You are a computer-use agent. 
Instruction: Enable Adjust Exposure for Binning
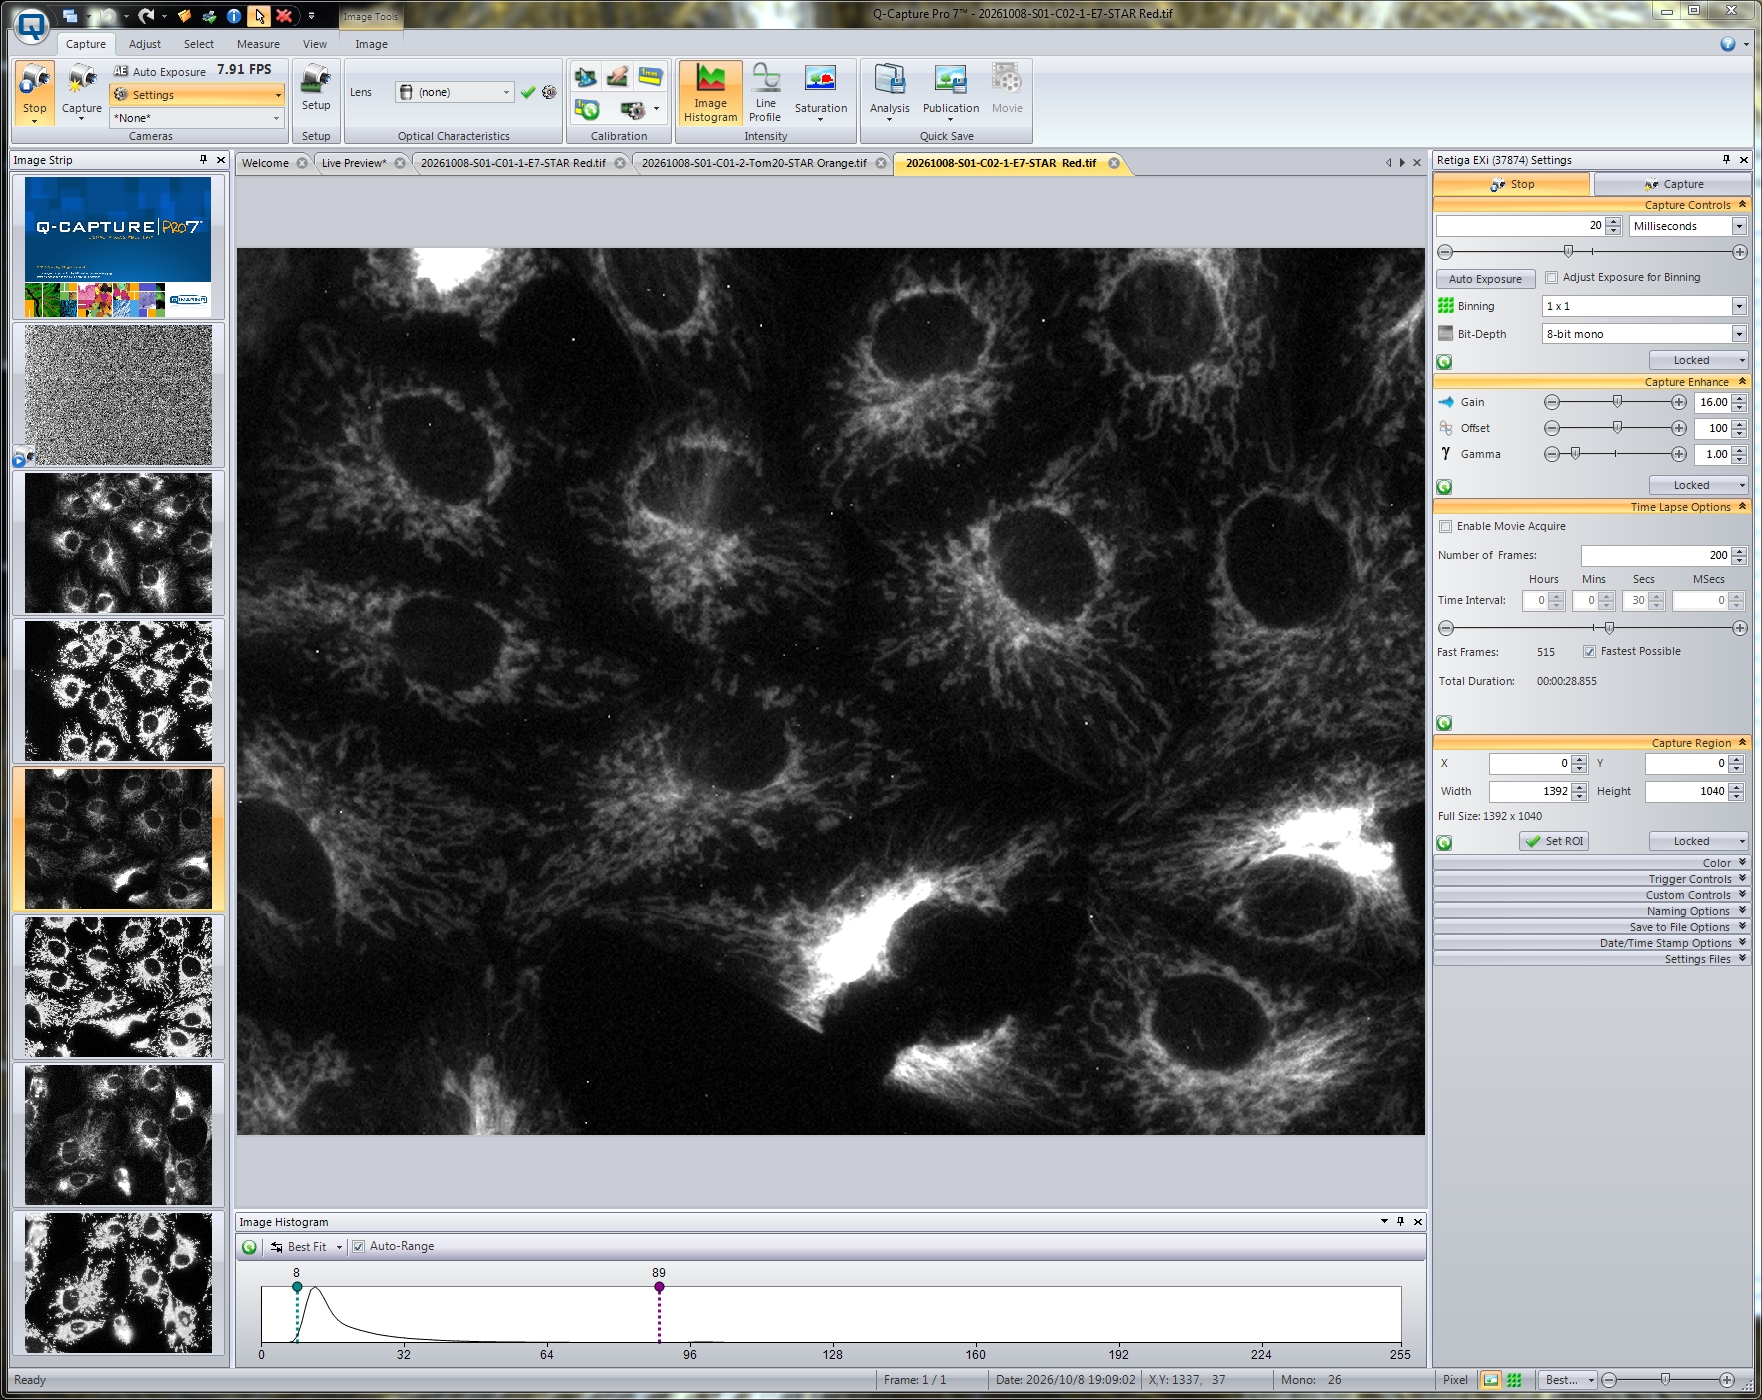1552,278
